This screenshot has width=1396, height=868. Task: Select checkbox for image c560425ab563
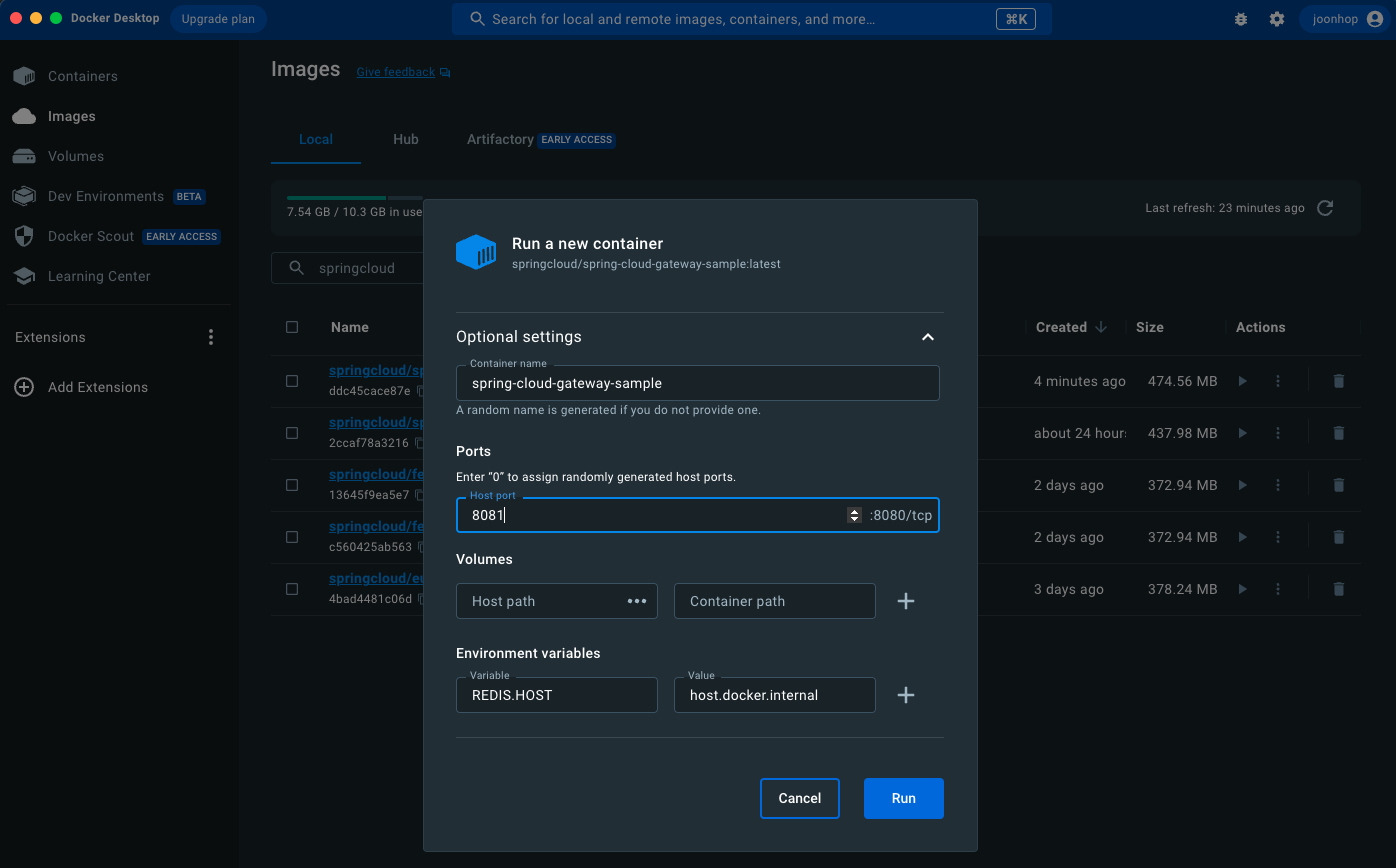click(292, 537)
